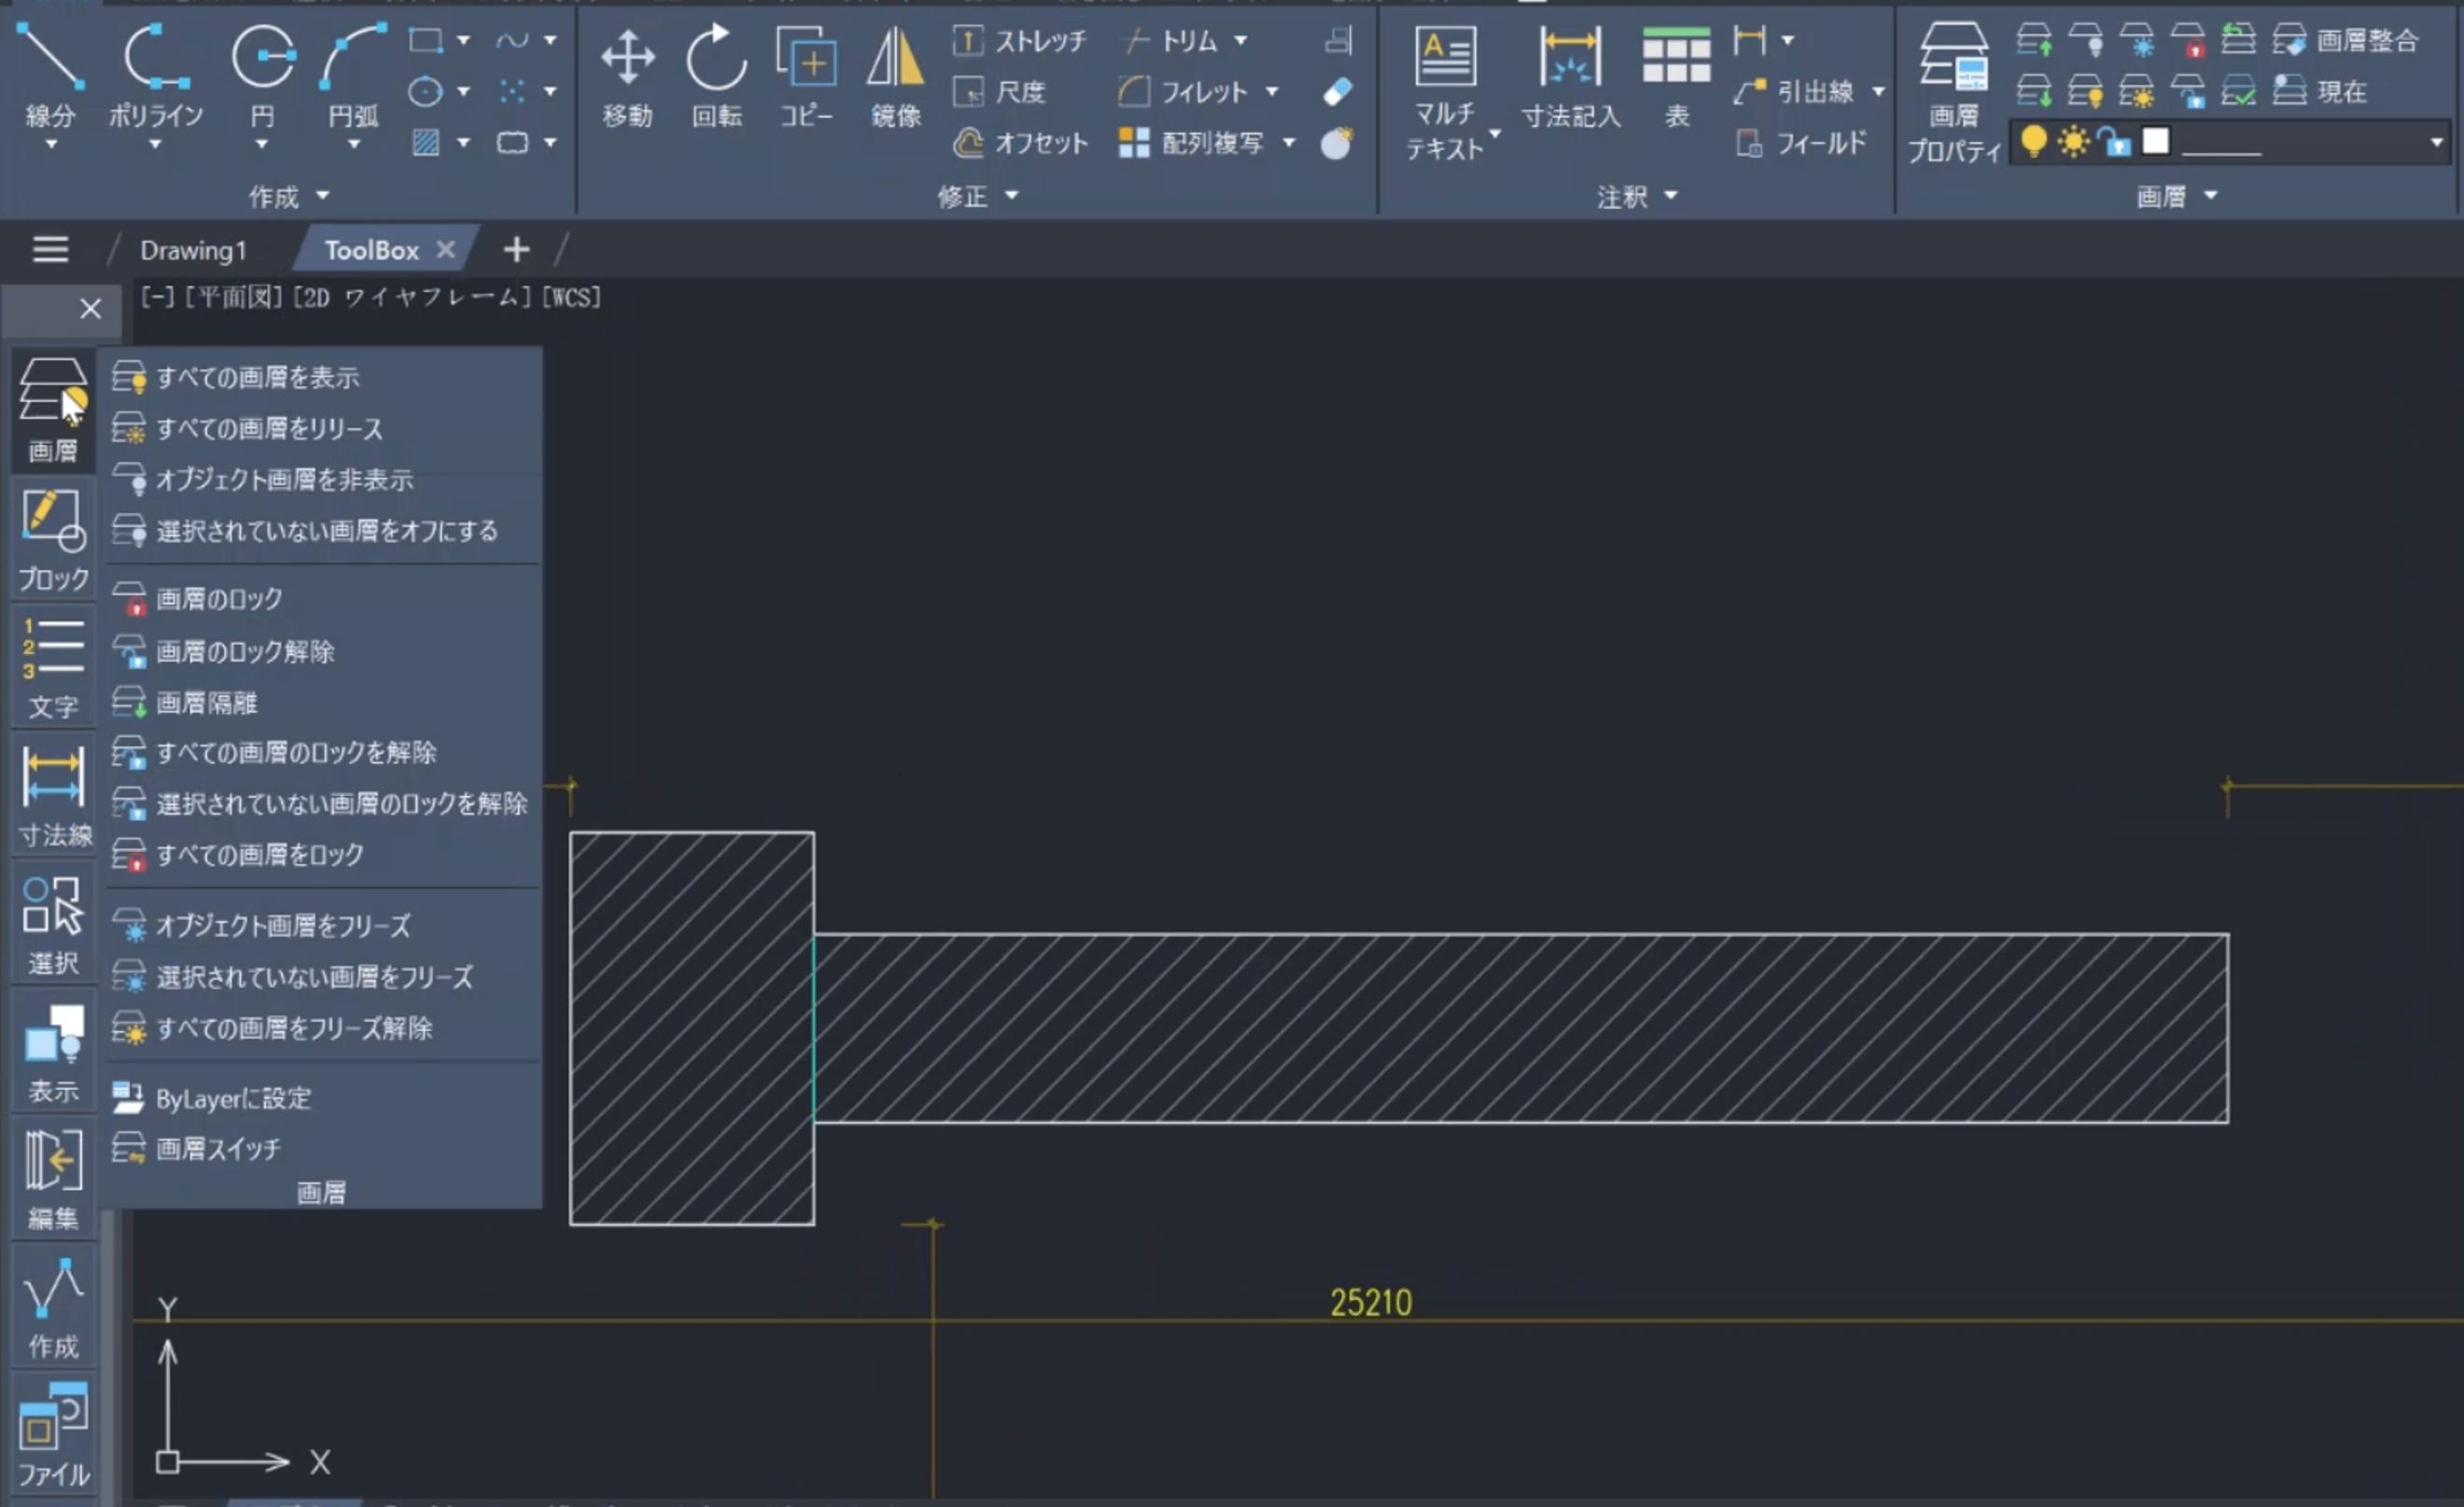Open the ファイル toolbox category
The width and height of the screenshot is (2464, 1507).
pyautogui.click(x=53, y=1434)
